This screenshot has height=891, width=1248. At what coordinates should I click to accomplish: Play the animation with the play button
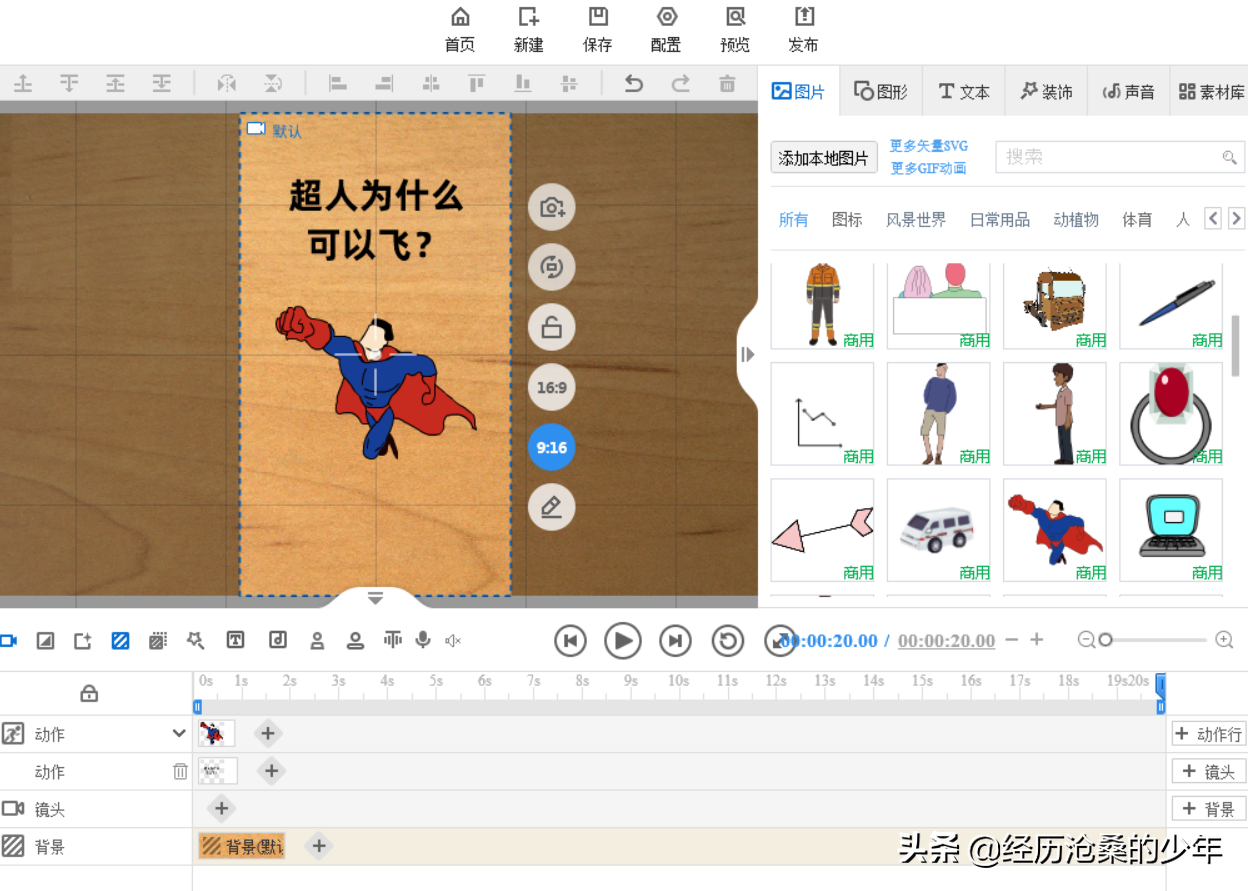(x=623, y=640)
